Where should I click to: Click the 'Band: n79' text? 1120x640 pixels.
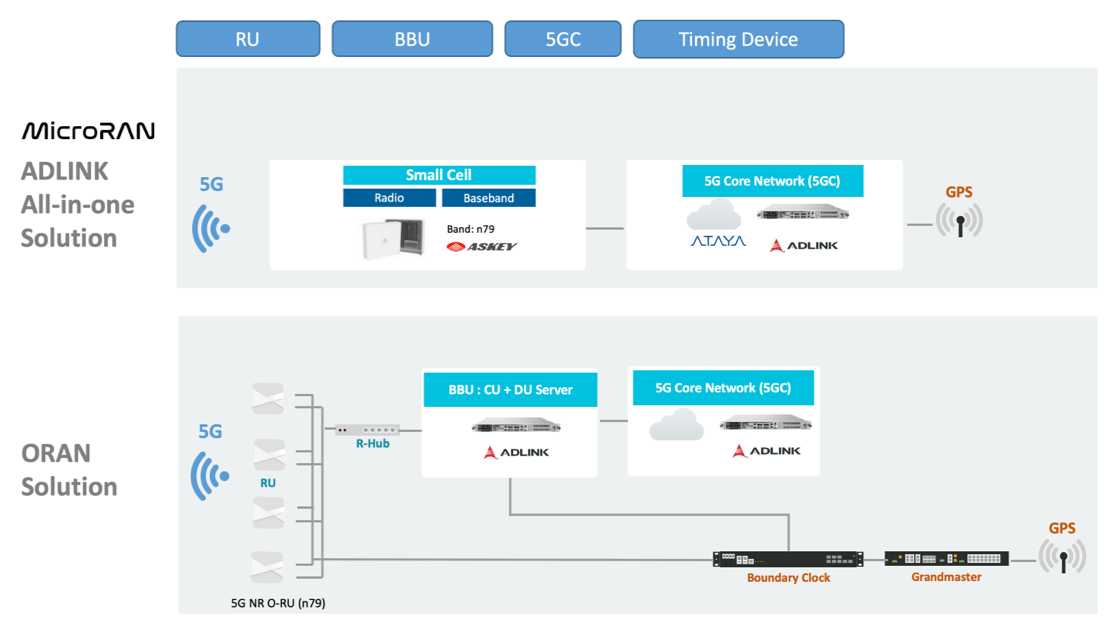coord(471,229)
